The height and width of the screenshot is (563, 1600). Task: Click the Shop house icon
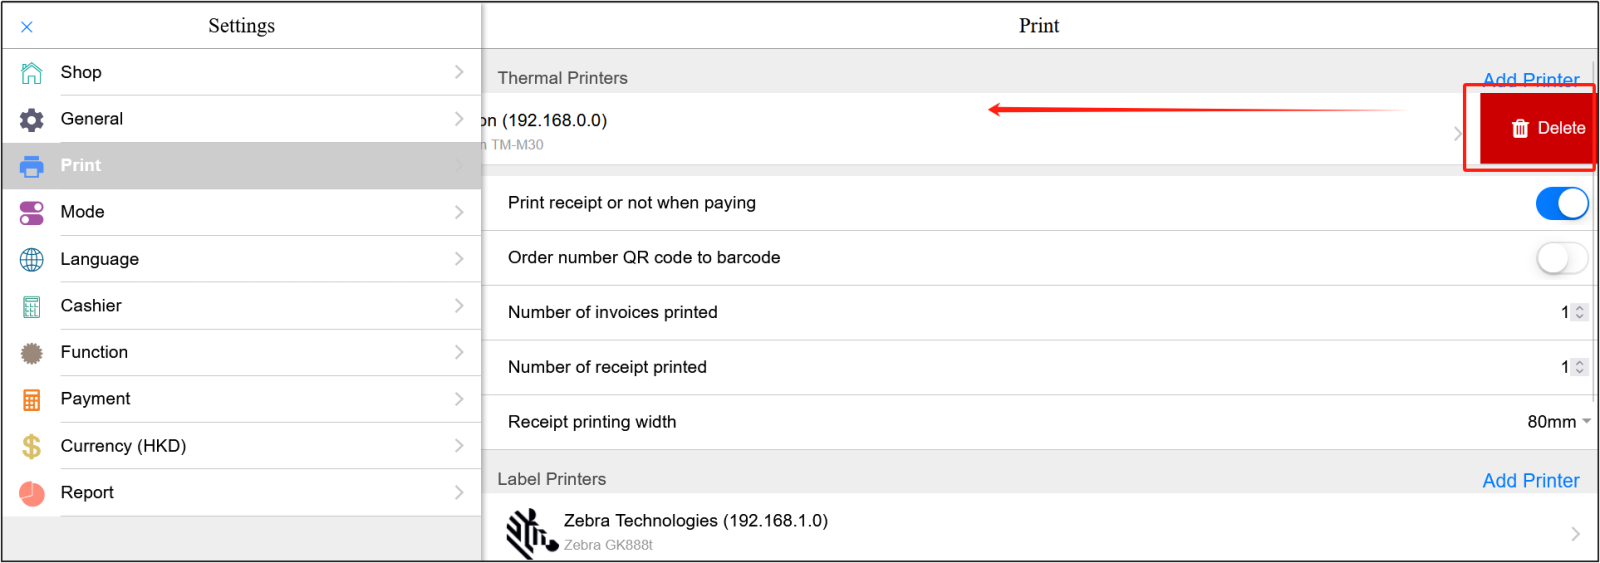coord(32,73)
